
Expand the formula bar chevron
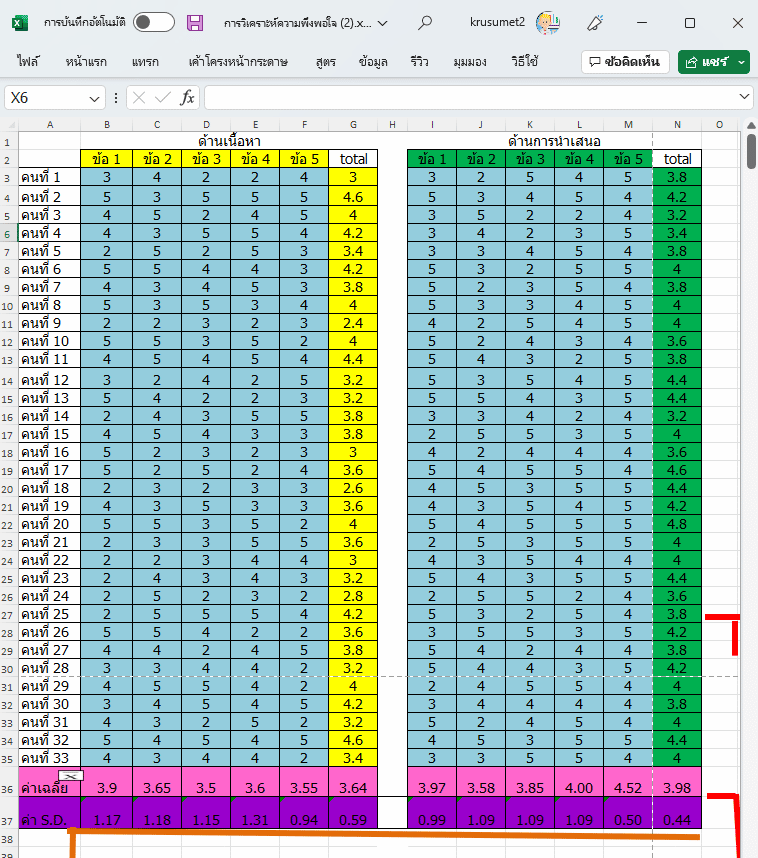pos(743,97)
